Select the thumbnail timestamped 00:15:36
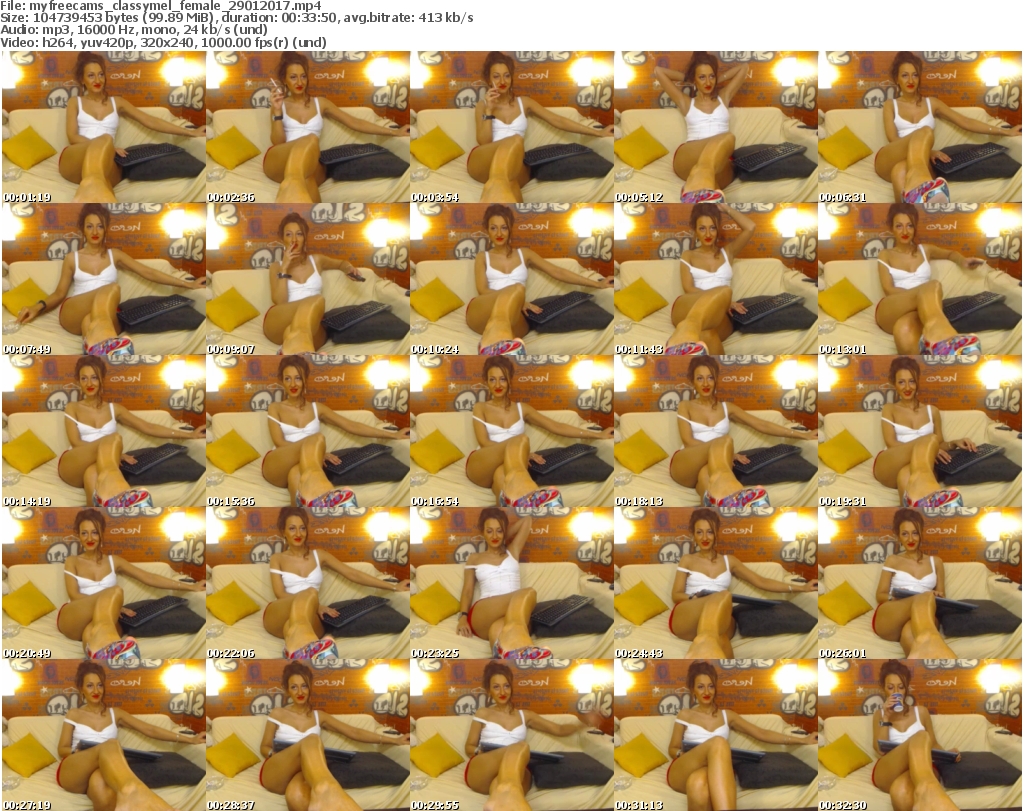The image size is (1024, 811). click(x=308, y=431)
